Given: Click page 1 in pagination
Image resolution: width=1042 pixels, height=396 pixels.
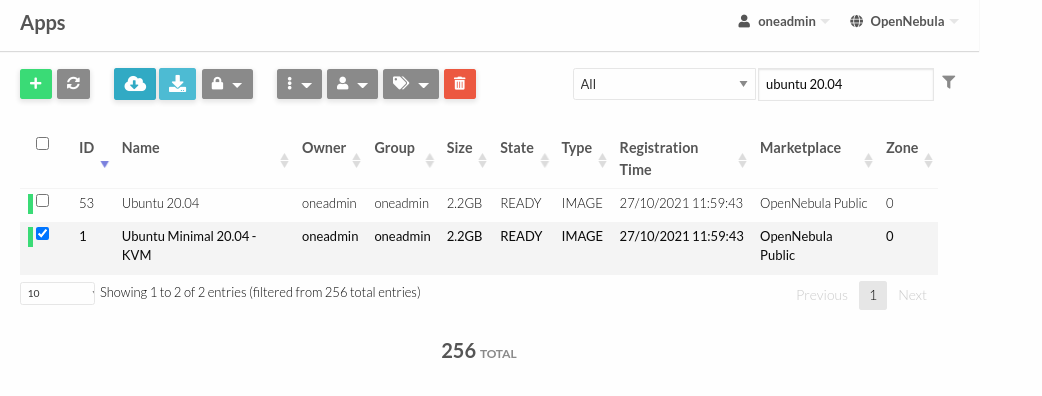Looking at the screenshot, I should click(x=873, y=295).
